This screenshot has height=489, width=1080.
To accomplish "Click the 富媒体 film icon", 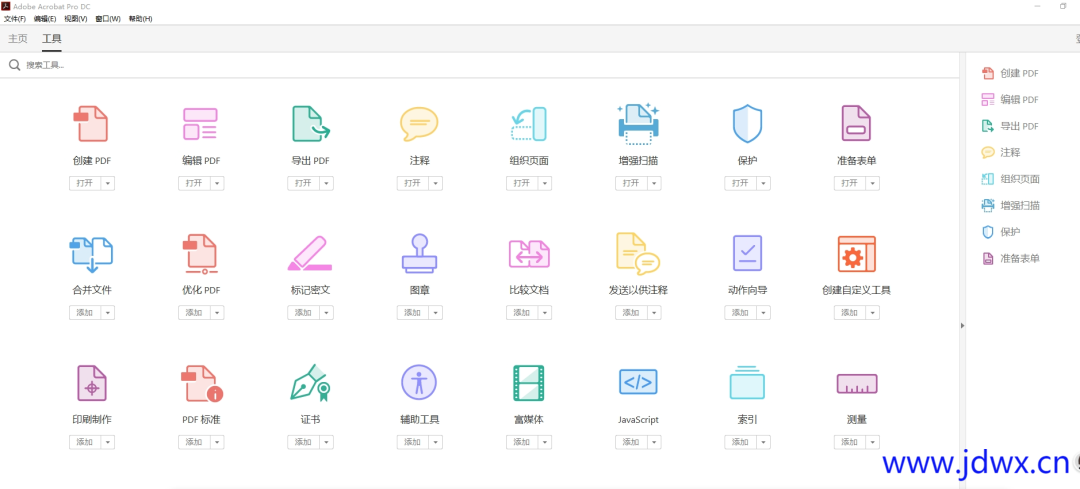I will [x=528, y=383].
